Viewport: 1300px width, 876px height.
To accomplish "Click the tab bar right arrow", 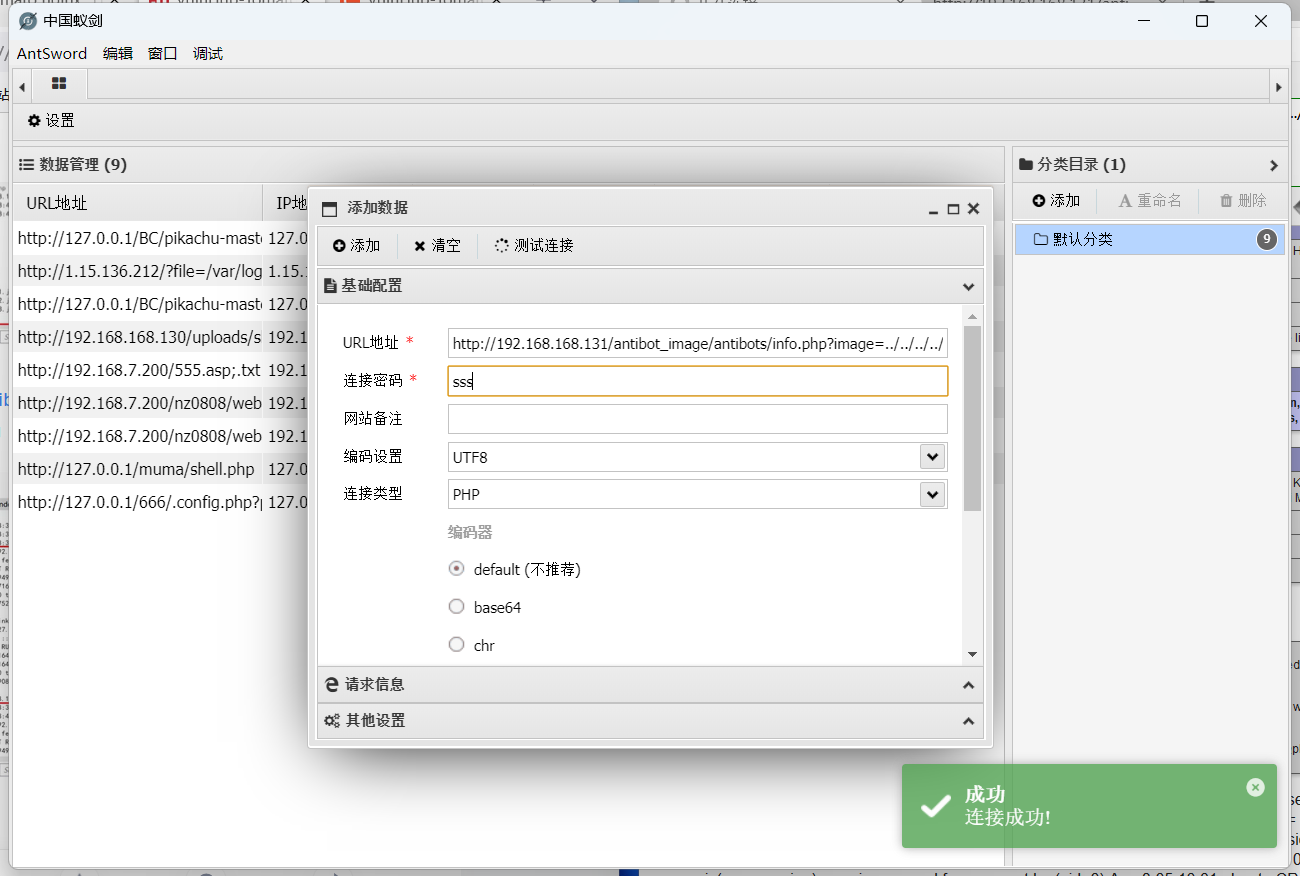I will coord(1278,88).
